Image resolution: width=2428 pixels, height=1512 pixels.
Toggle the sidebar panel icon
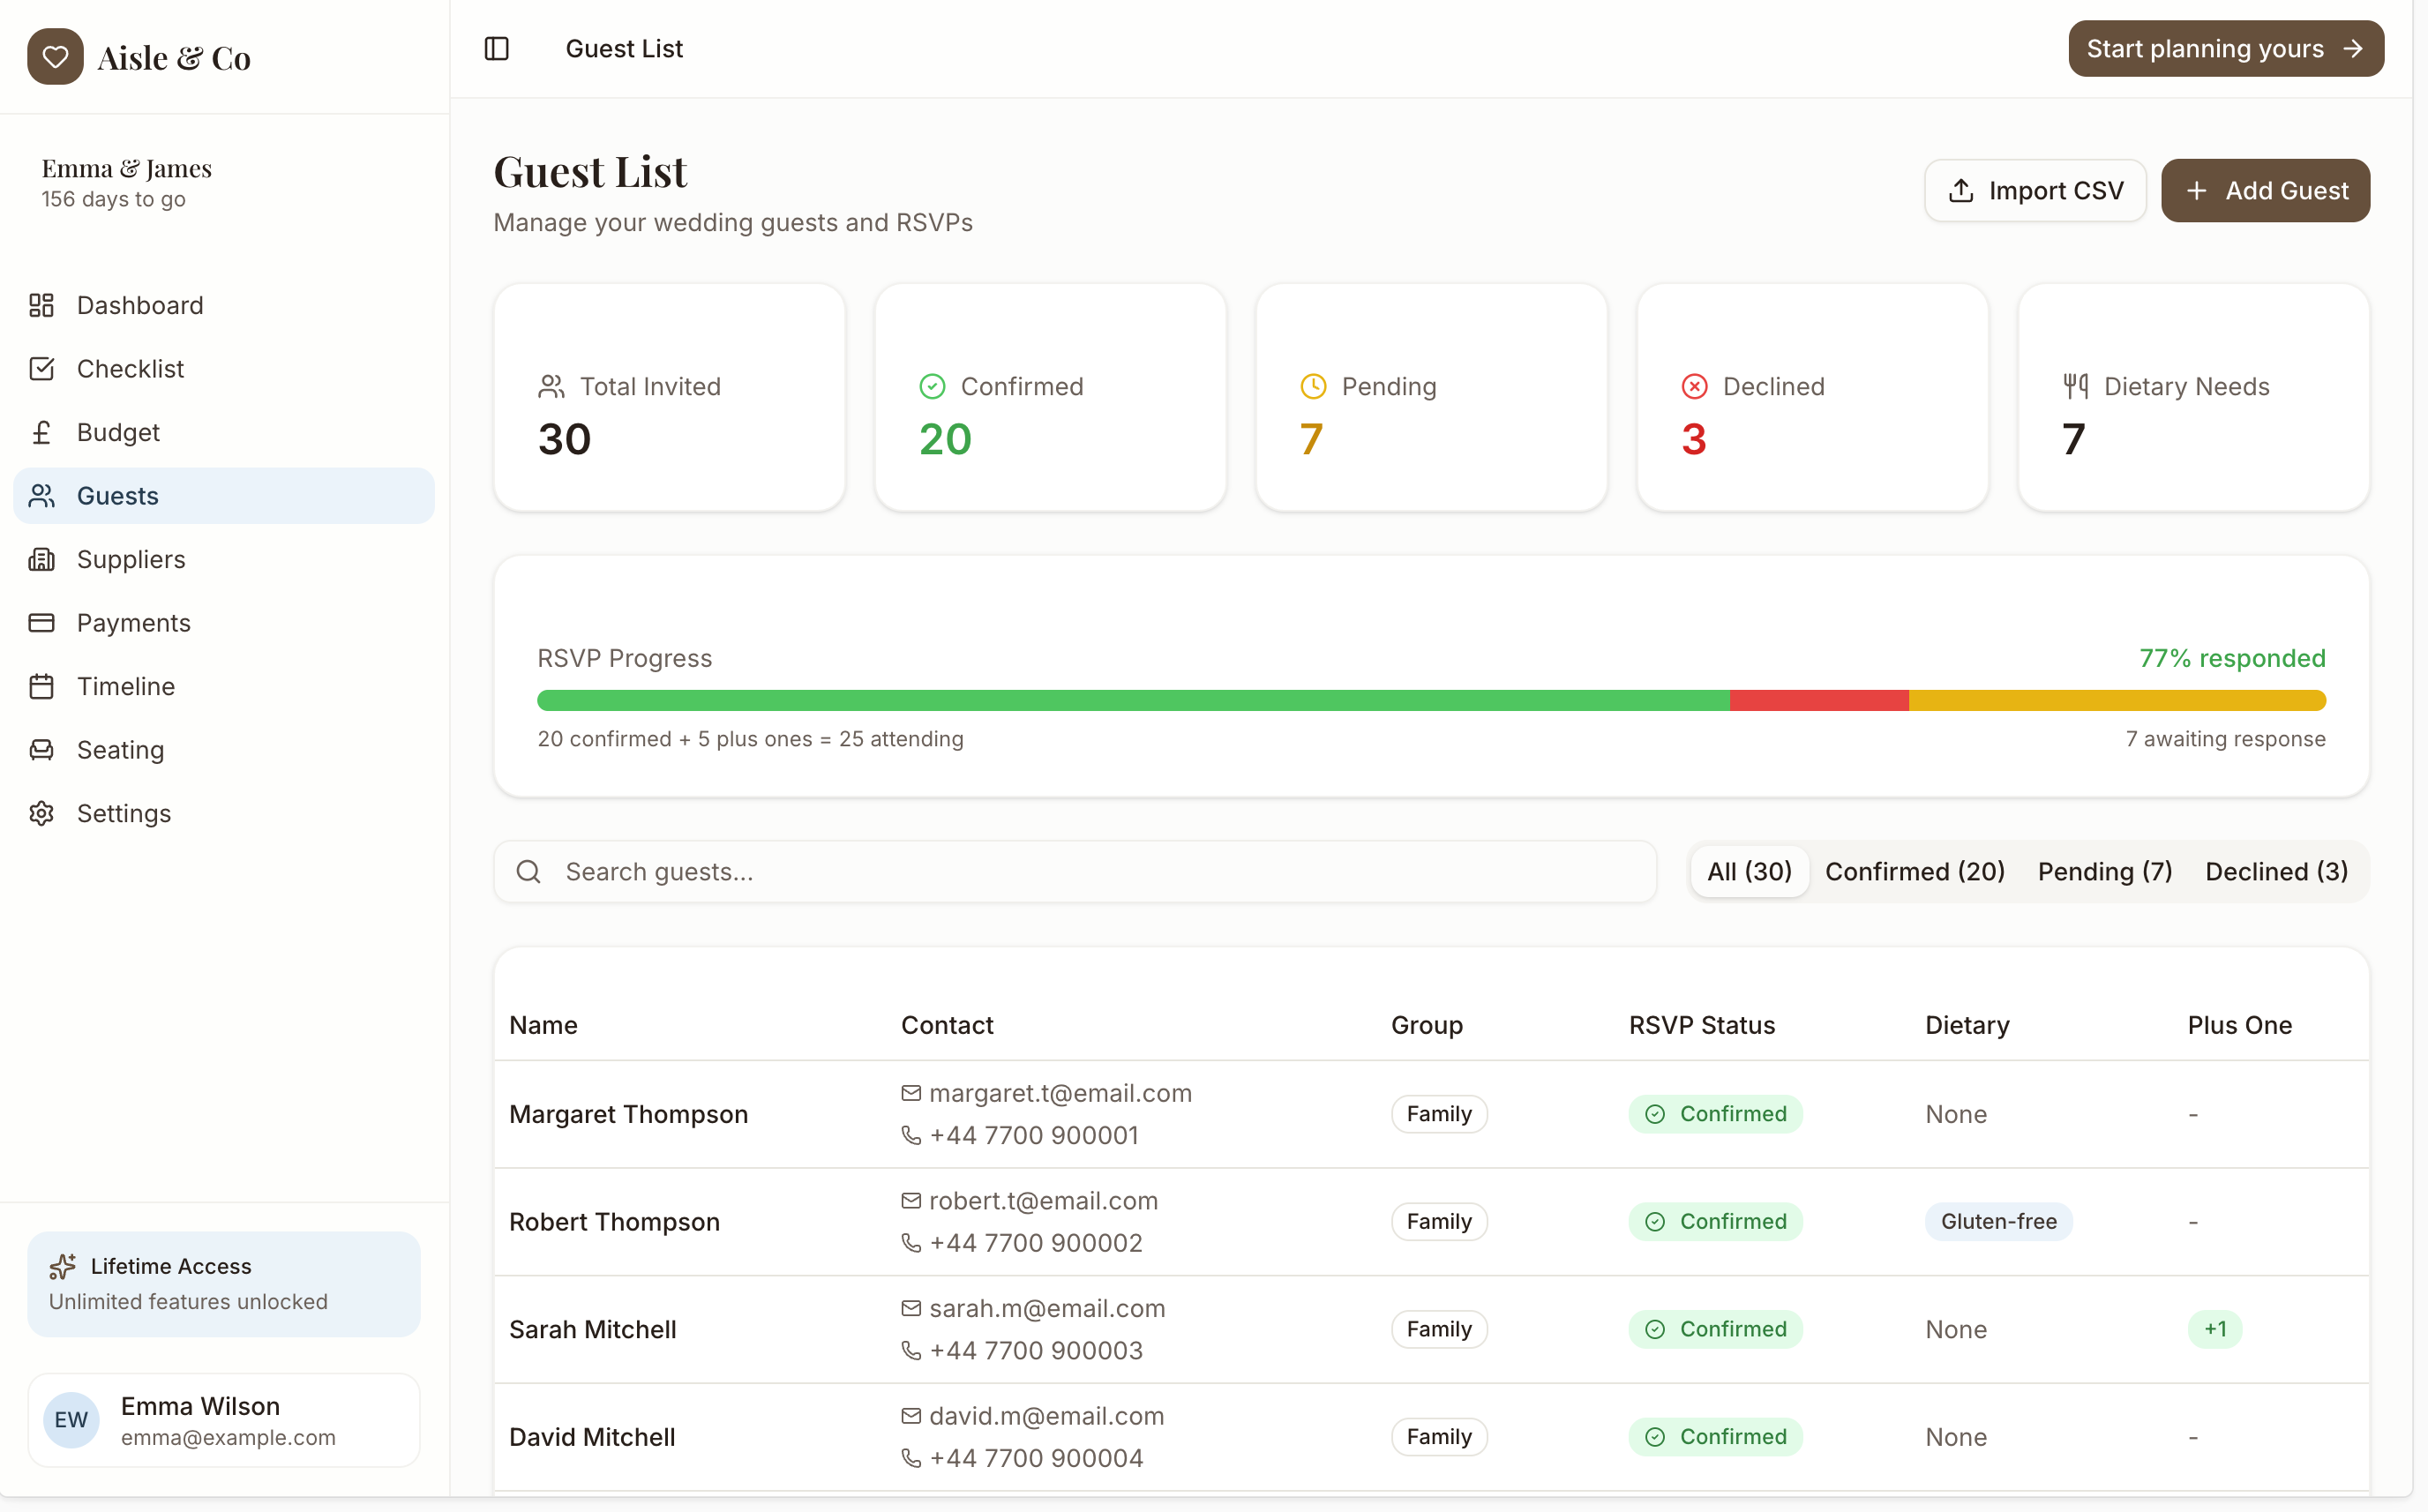pyautogui.click(x=497, y=48)
